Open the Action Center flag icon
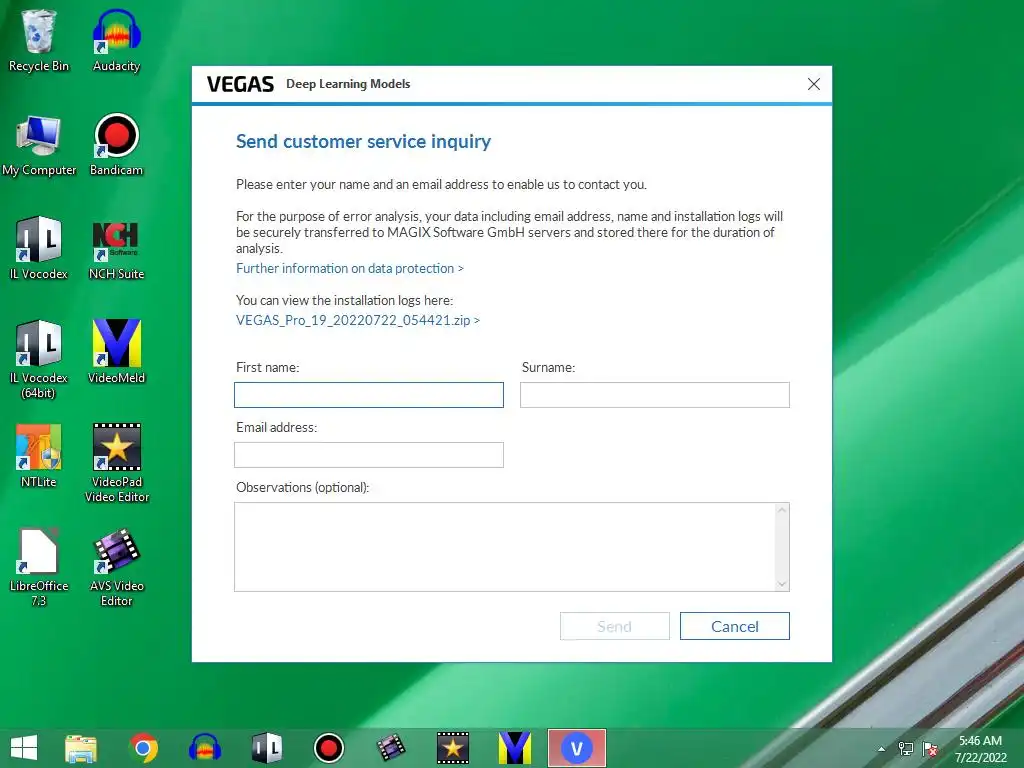 point(930,749)
